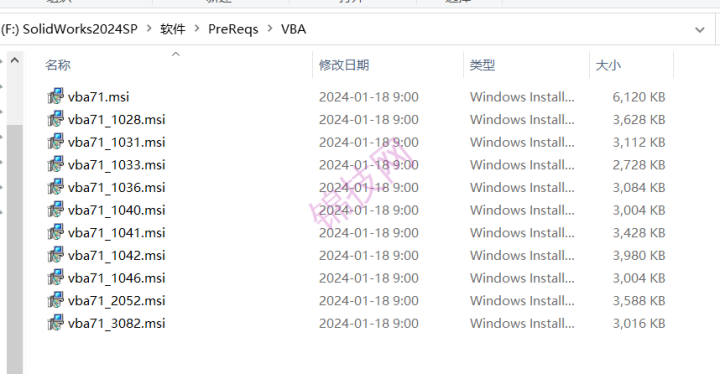The width and height of the screenshot is (720, 374).
Task: Click the vba71.msi installer icon
Action: 56,96
